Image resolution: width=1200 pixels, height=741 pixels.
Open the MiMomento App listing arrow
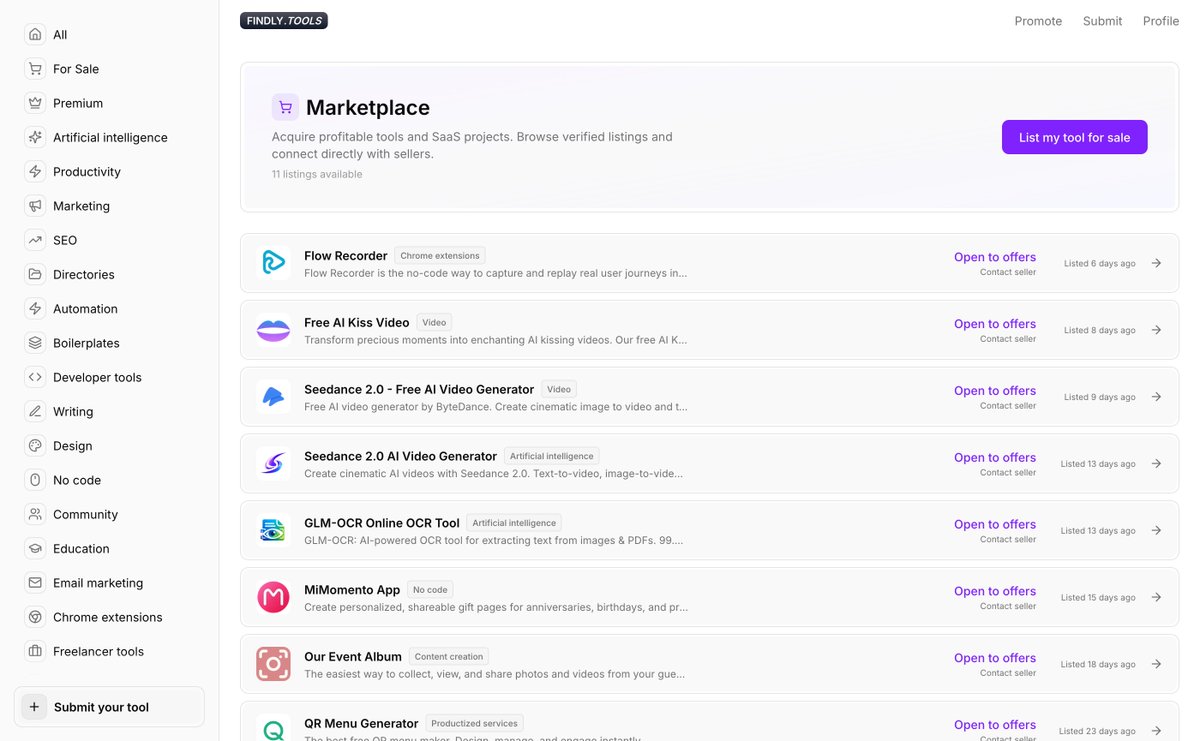(x=1156, y=597)
